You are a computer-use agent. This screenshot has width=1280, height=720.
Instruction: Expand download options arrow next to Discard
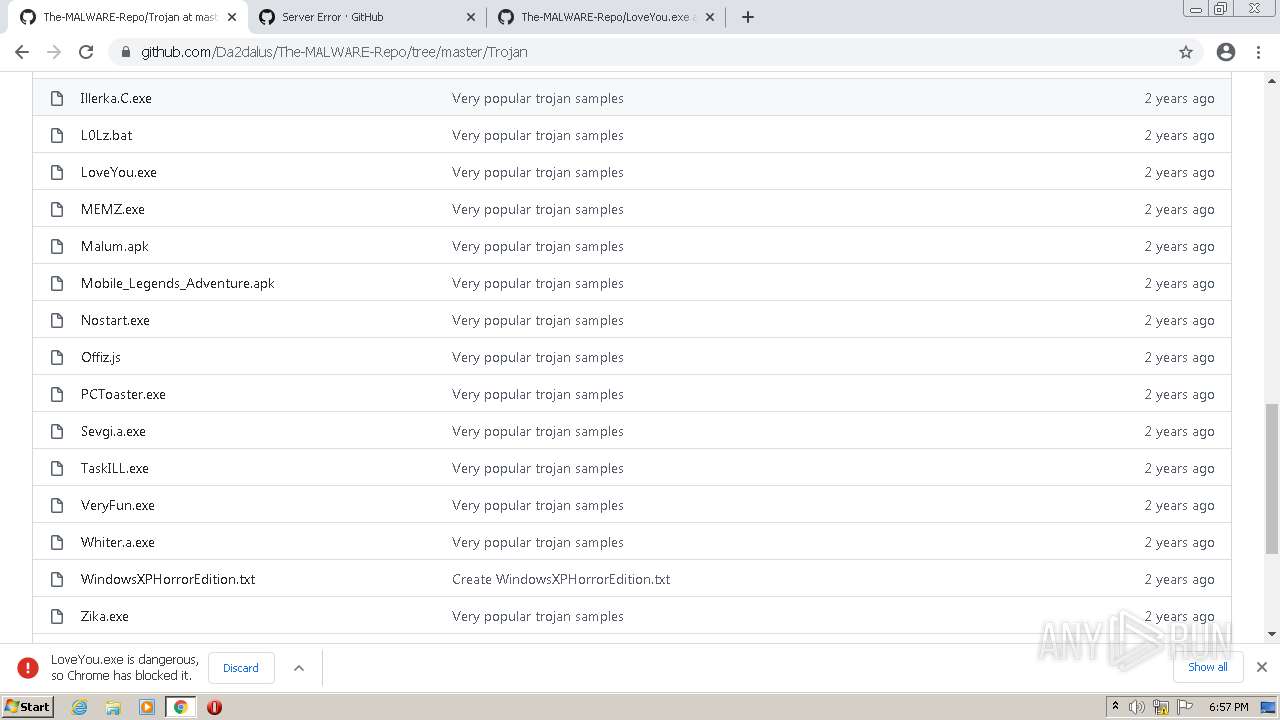[x=298, y=668]
